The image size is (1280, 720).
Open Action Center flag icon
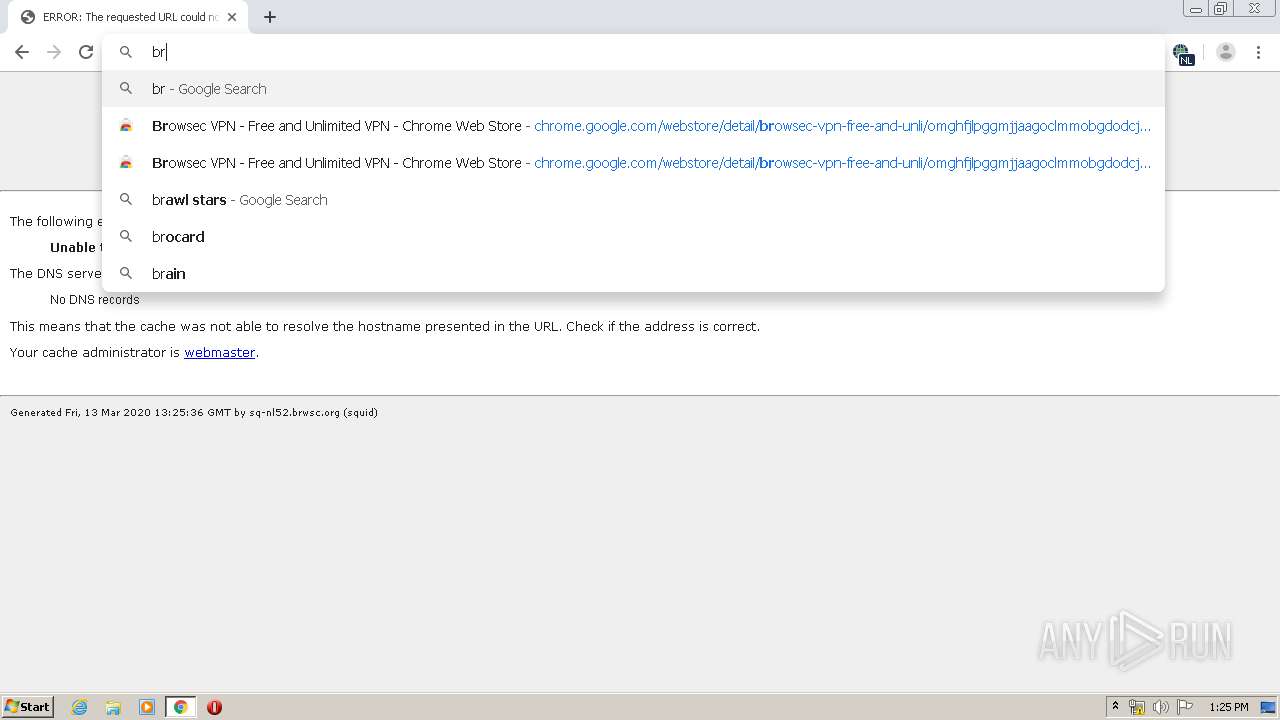tap(1185, 707)
